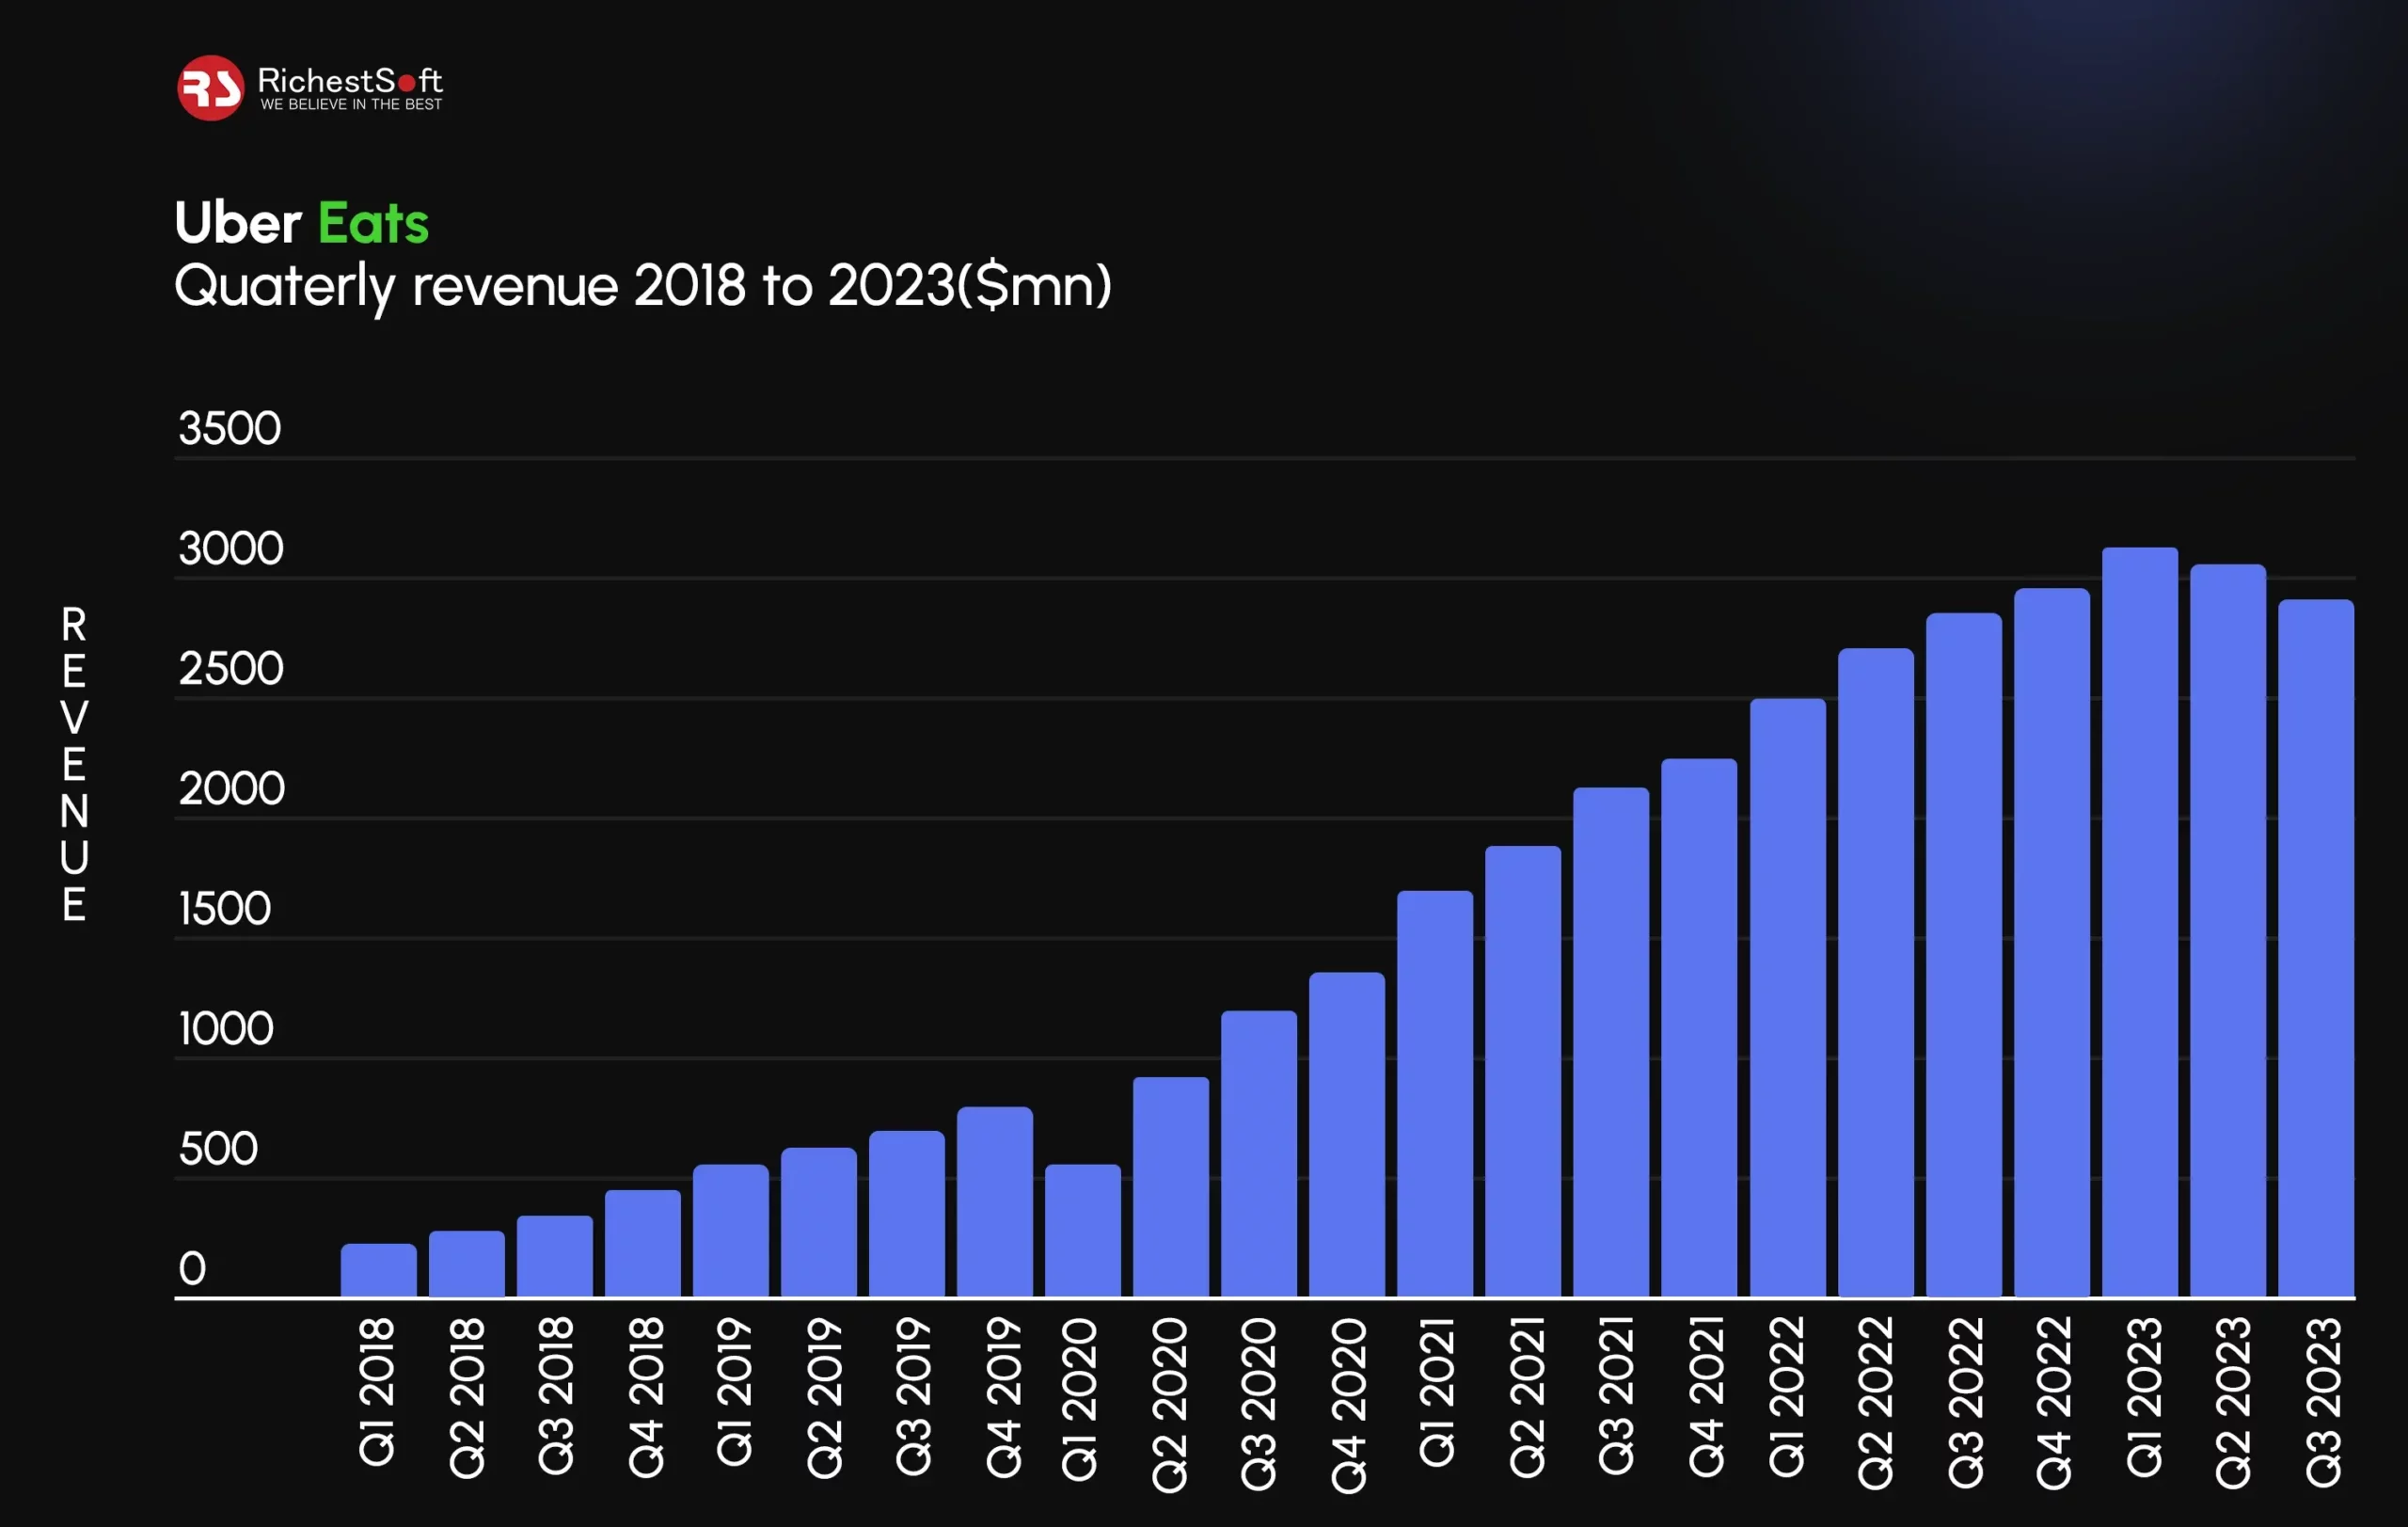Select the Q1 2018 bar

coord(379,1270)
